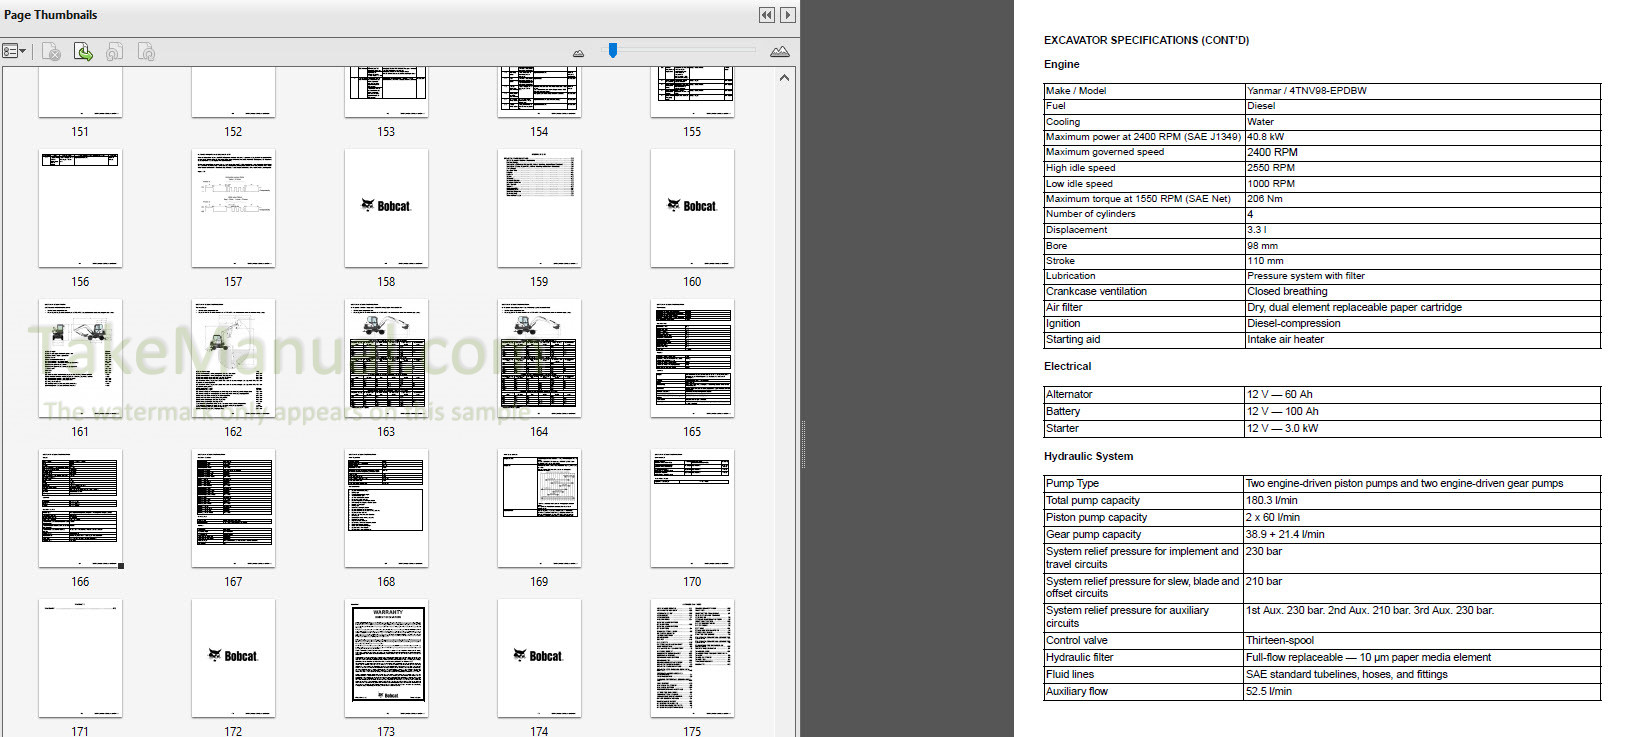Click rotate pages clockwise icon
Image resolution: width=1642 pixels, height=737 pixels.
tap(146, 52)
